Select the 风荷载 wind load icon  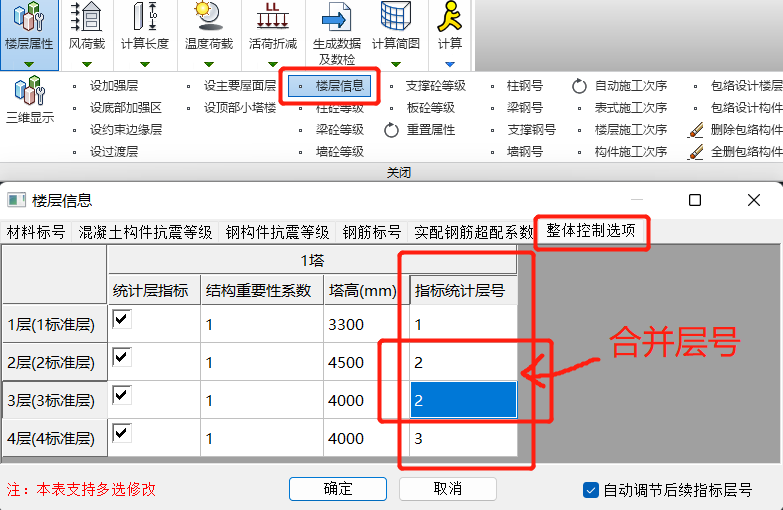pyautogui.click(x=87, y=17)
